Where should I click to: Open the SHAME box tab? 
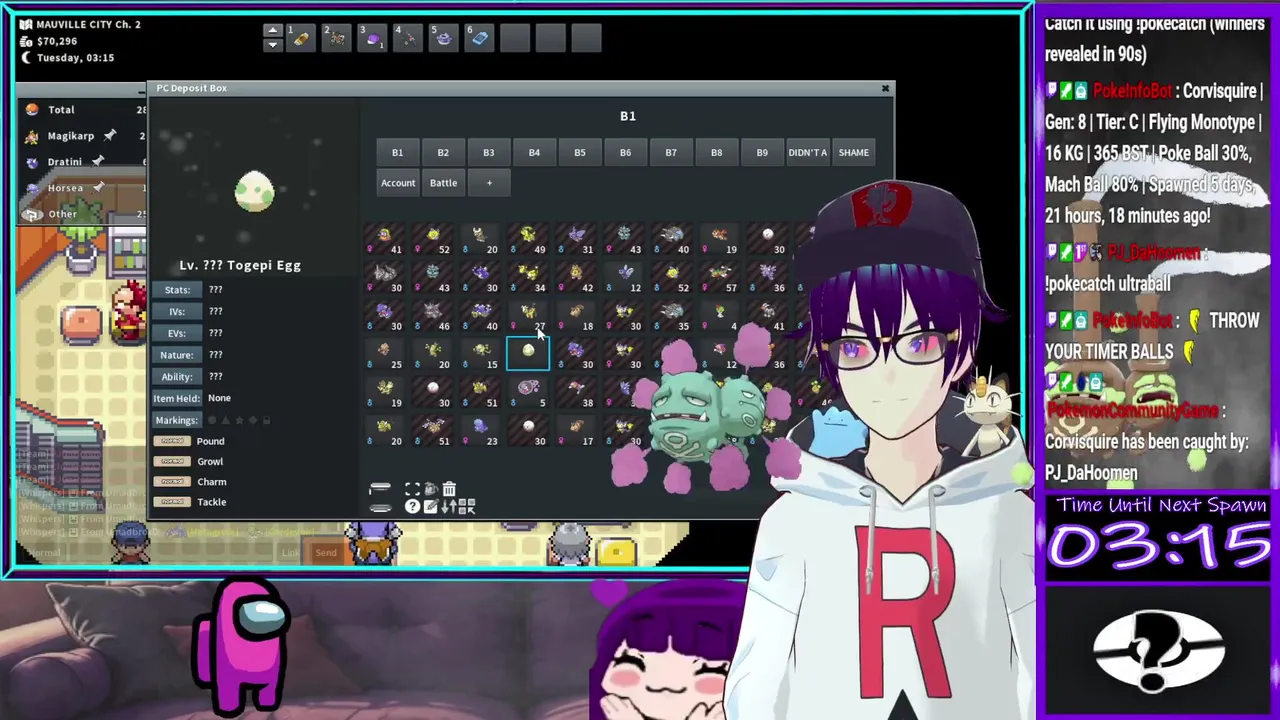pyautogui.click(x=853, y=152)
